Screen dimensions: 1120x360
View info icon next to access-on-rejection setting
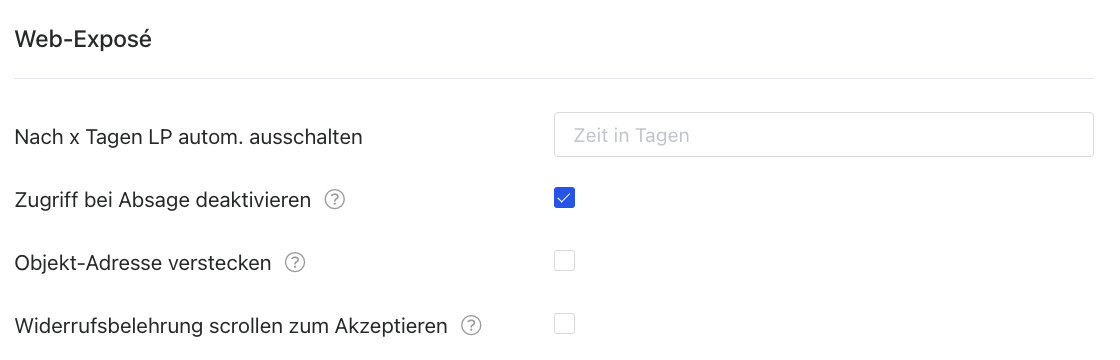[x=334, y=200]
